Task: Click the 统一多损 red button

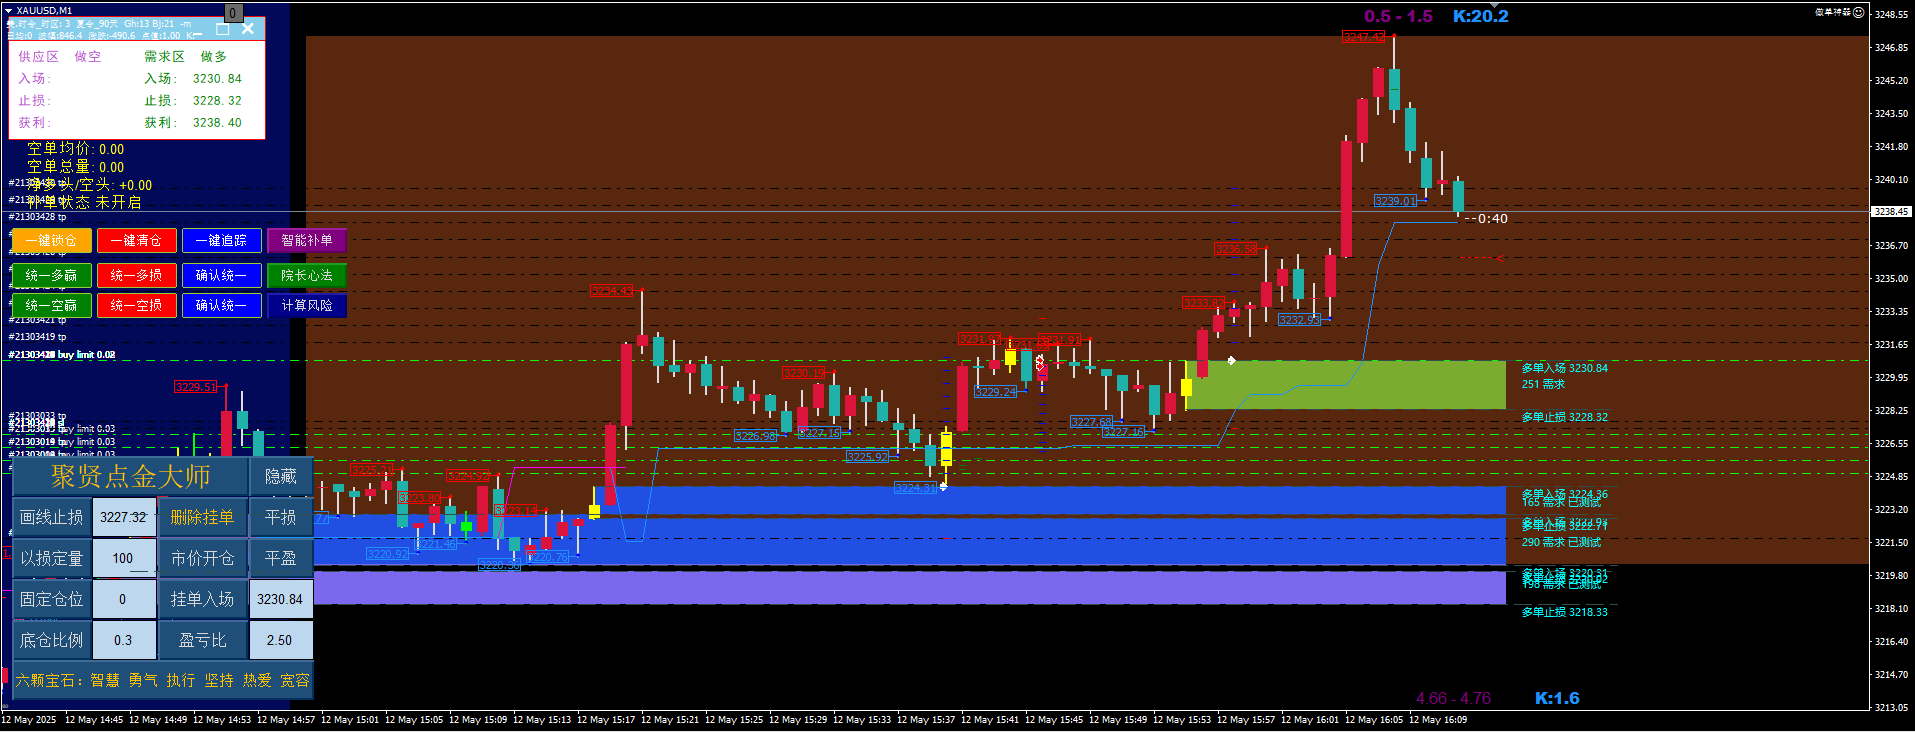Action: tap(136, 275)
